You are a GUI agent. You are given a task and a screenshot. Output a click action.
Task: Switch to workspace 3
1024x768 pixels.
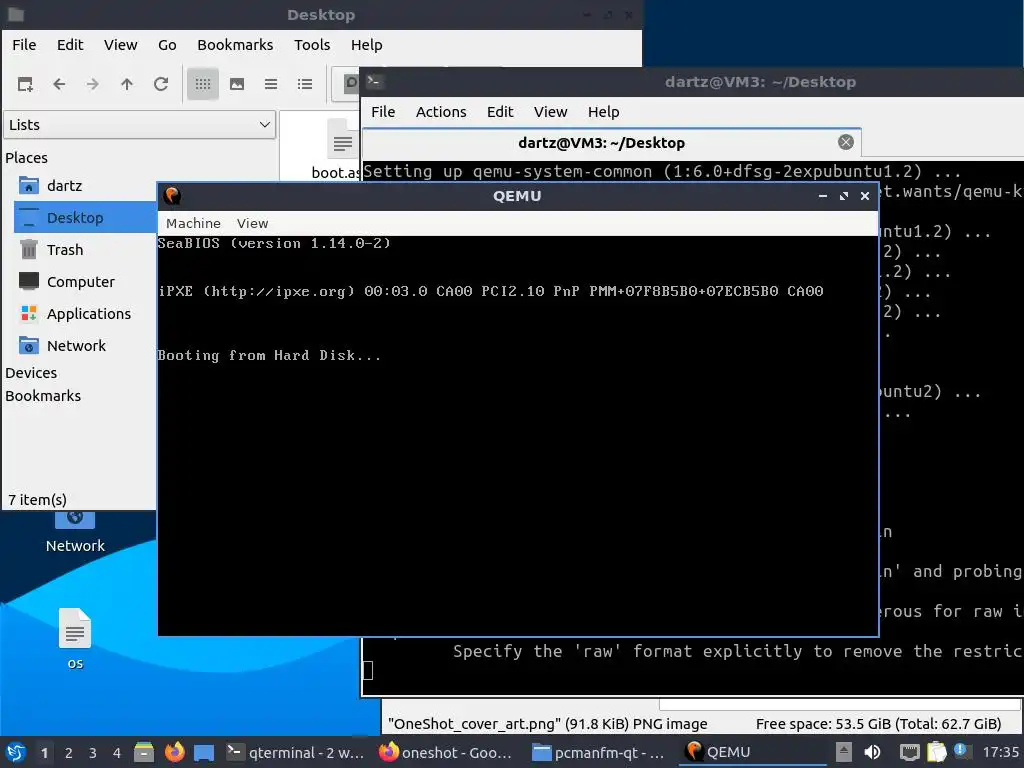coord(93,753)
